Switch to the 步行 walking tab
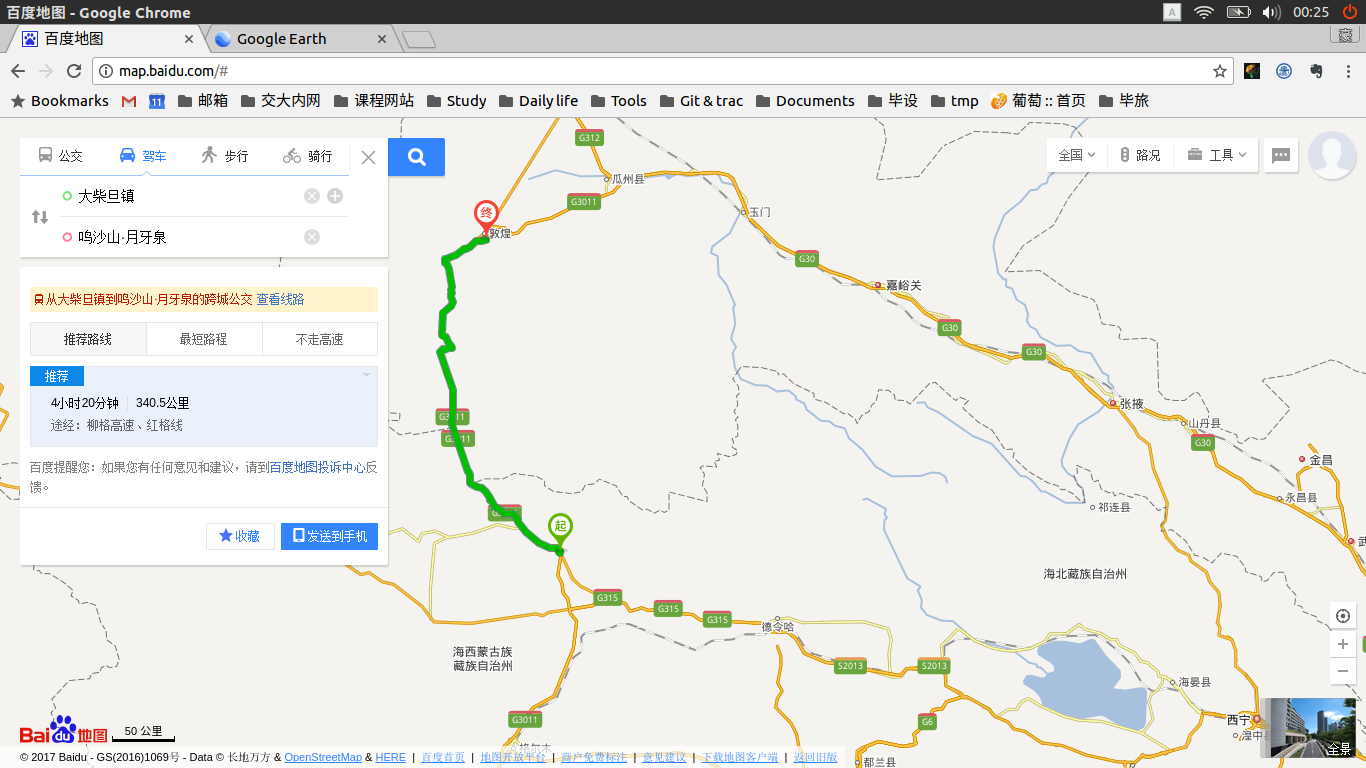The height and width of the screenshot is (768, 1366). [224, 156]
